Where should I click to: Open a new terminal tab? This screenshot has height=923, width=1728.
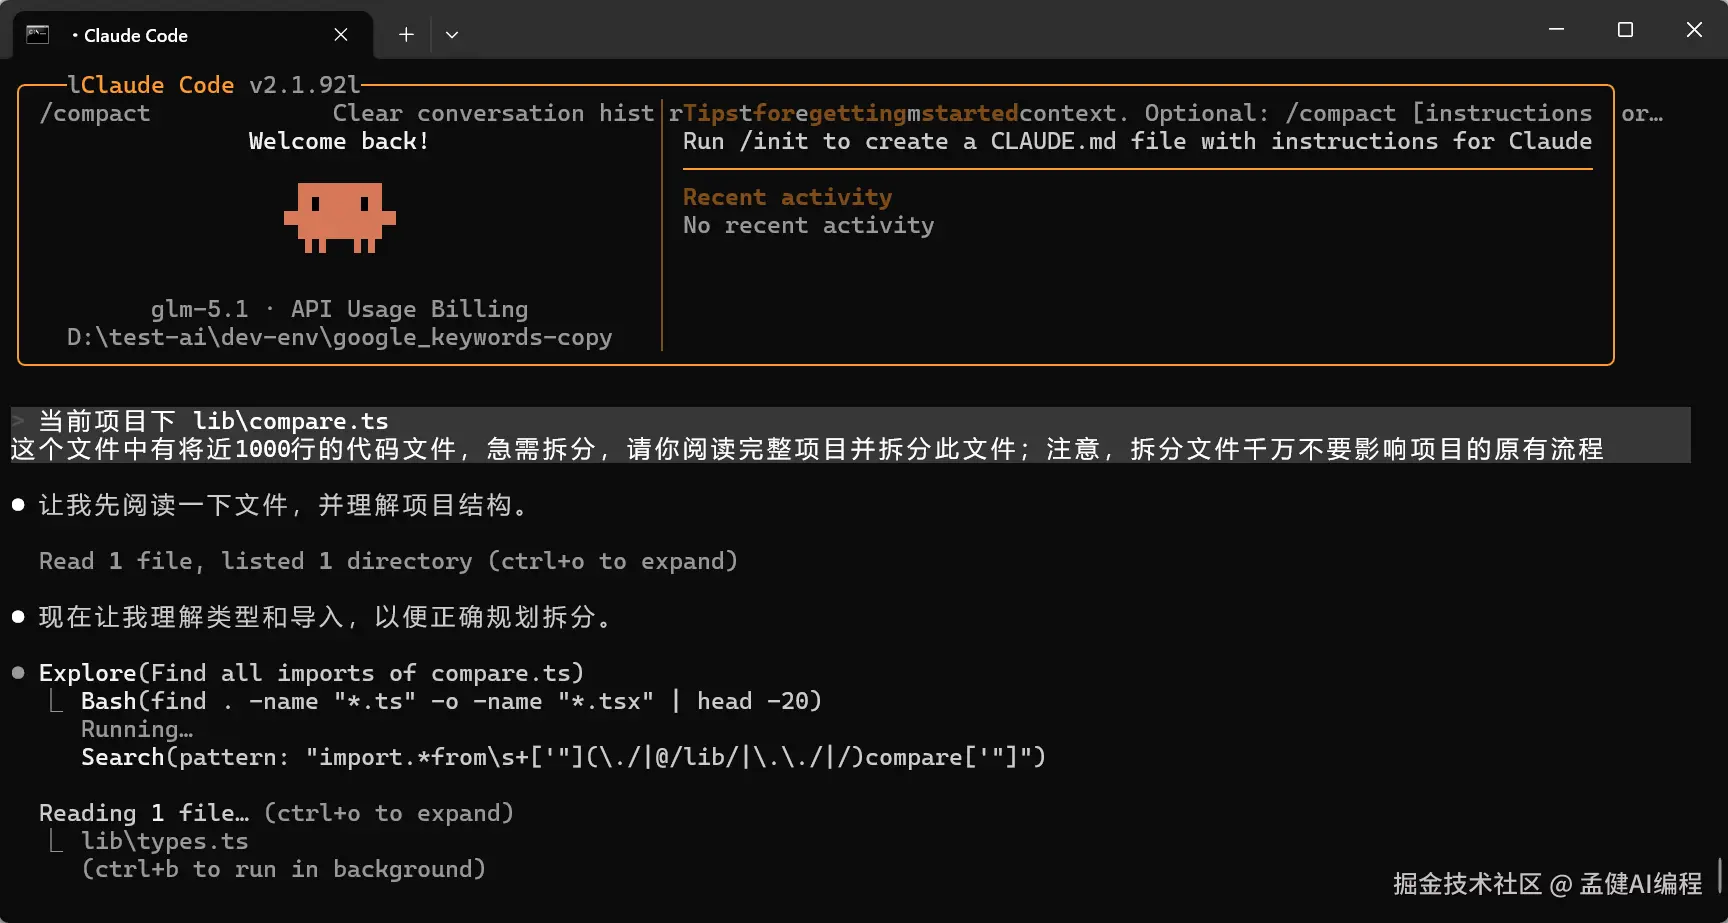tap(406, 35)
